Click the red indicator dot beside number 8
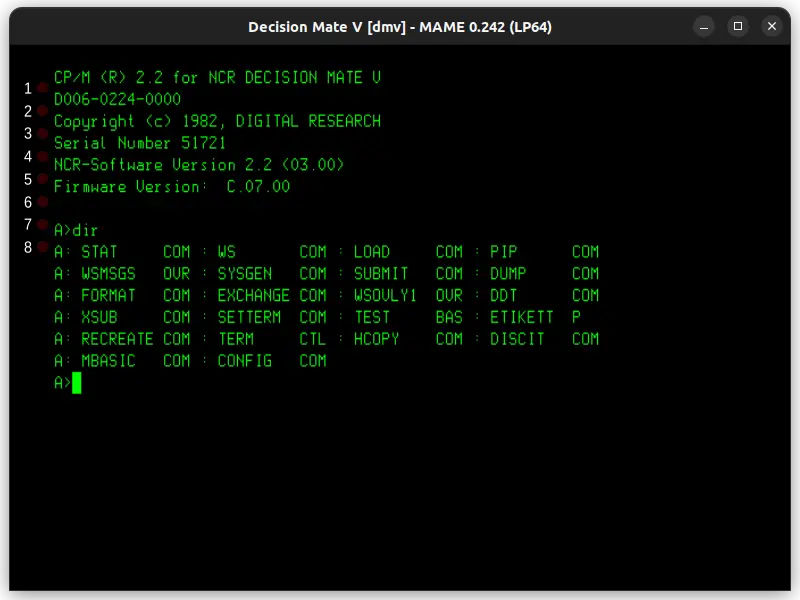The height and width of the screenshot is (600, 800). click(42, 248)
